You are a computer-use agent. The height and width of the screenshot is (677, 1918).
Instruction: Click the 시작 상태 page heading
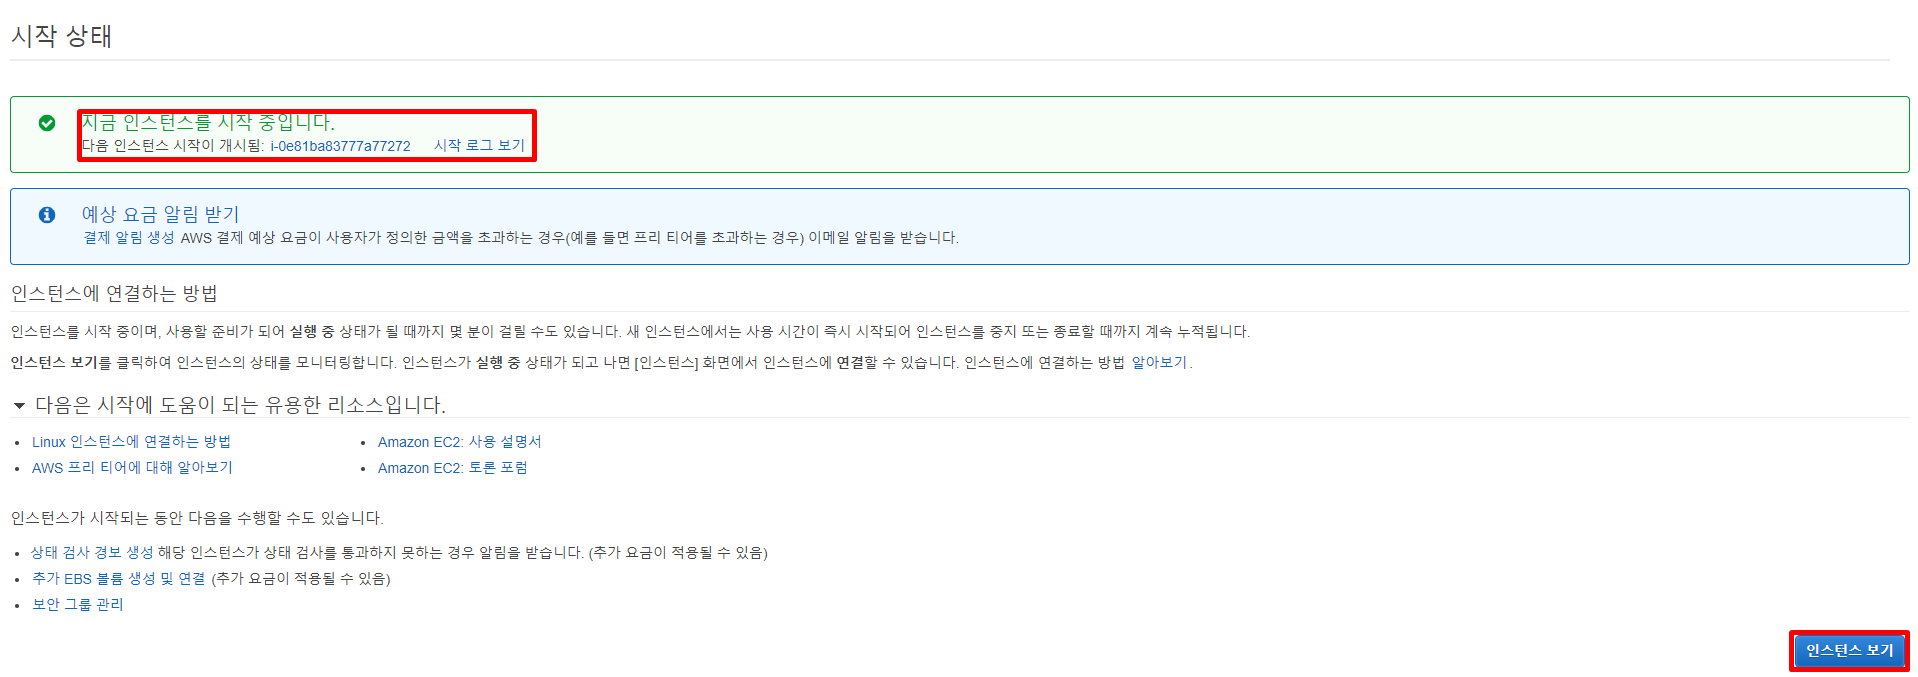tap(61, 36)
